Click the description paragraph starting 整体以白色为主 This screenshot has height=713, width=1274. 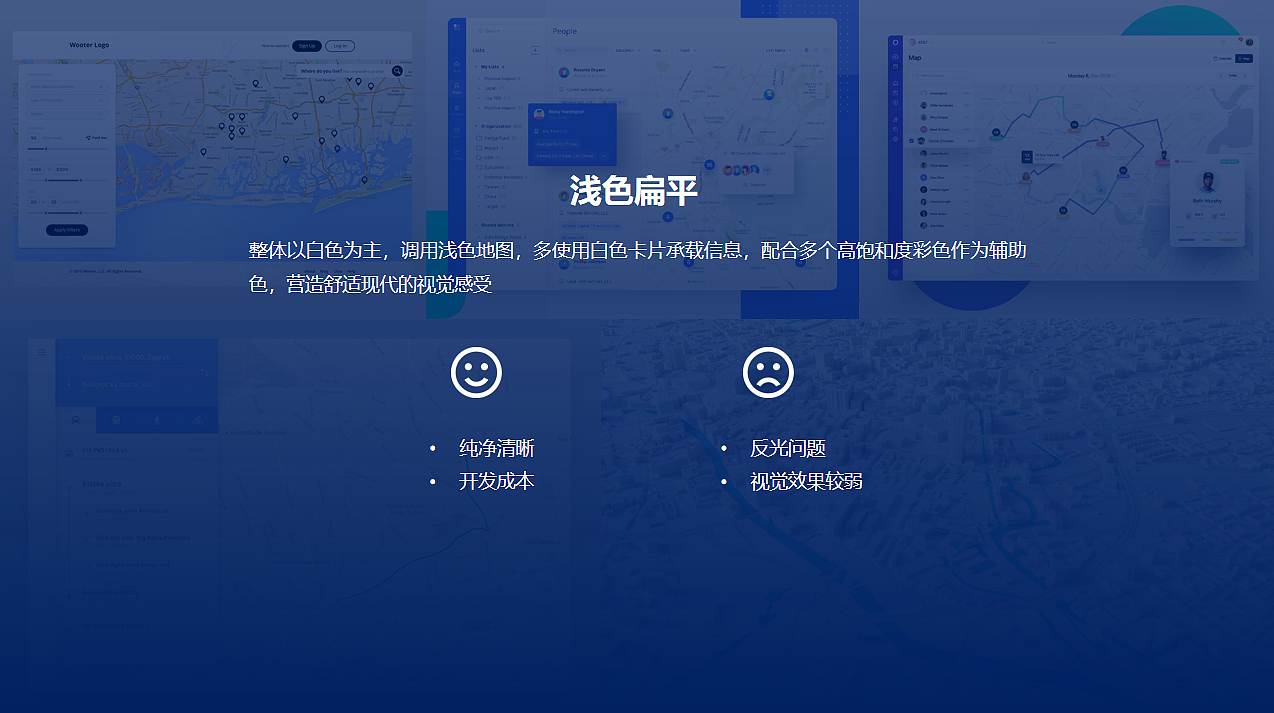(x=637, y=267)
